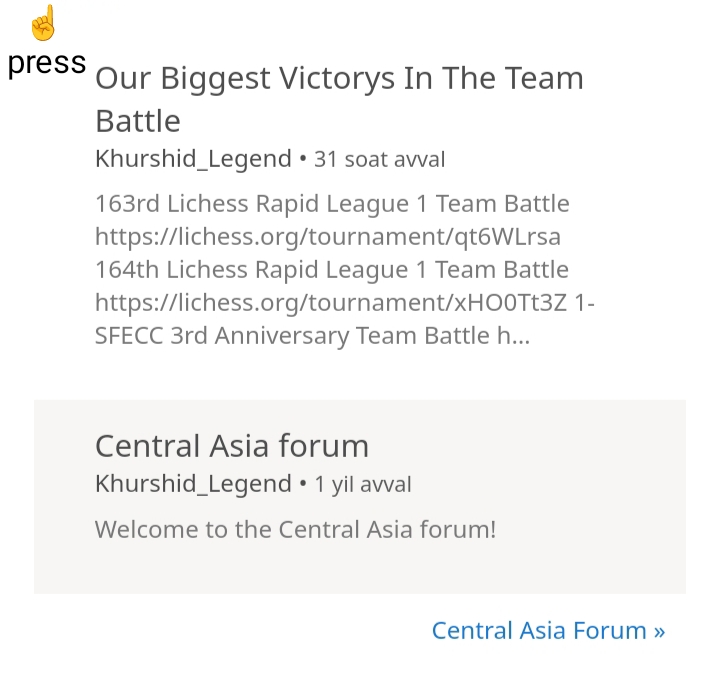Click the "Welcome to the Central Asia forum!" text
Image resolution: width=720 pixels, height=686 pixels.
(295, 529)
